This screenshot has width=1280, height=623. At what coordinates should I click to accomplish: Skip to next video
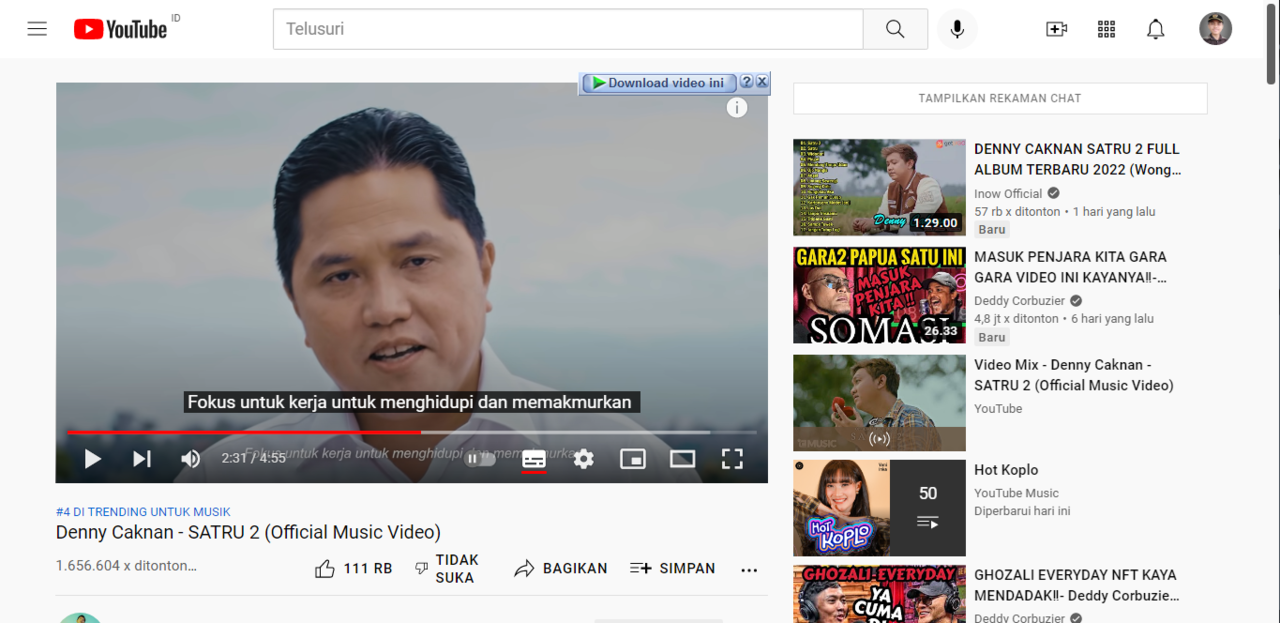click(x=142, y=459)
